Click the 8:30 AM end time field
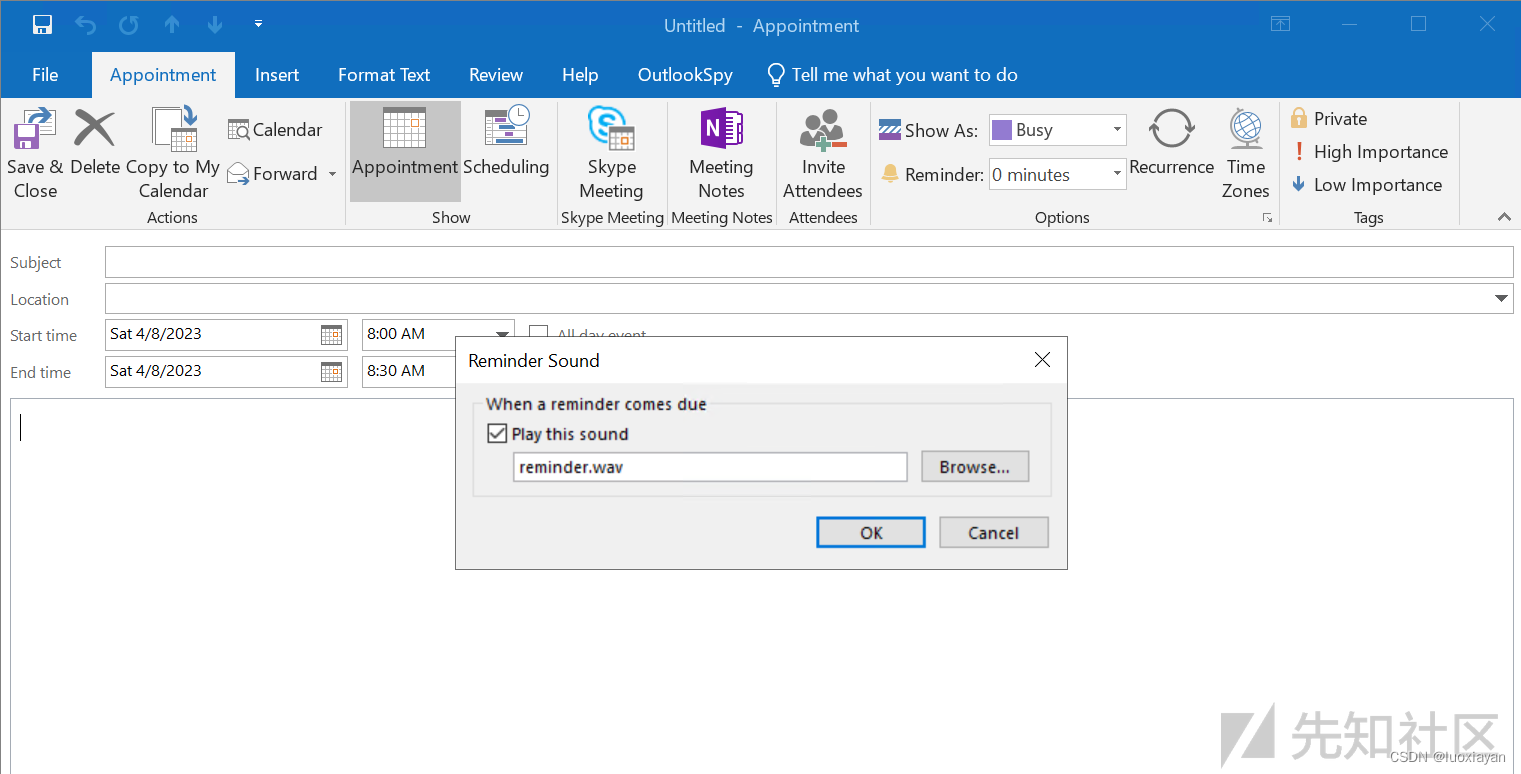This screenshot has height=774, width=1521. click(408, 371)
